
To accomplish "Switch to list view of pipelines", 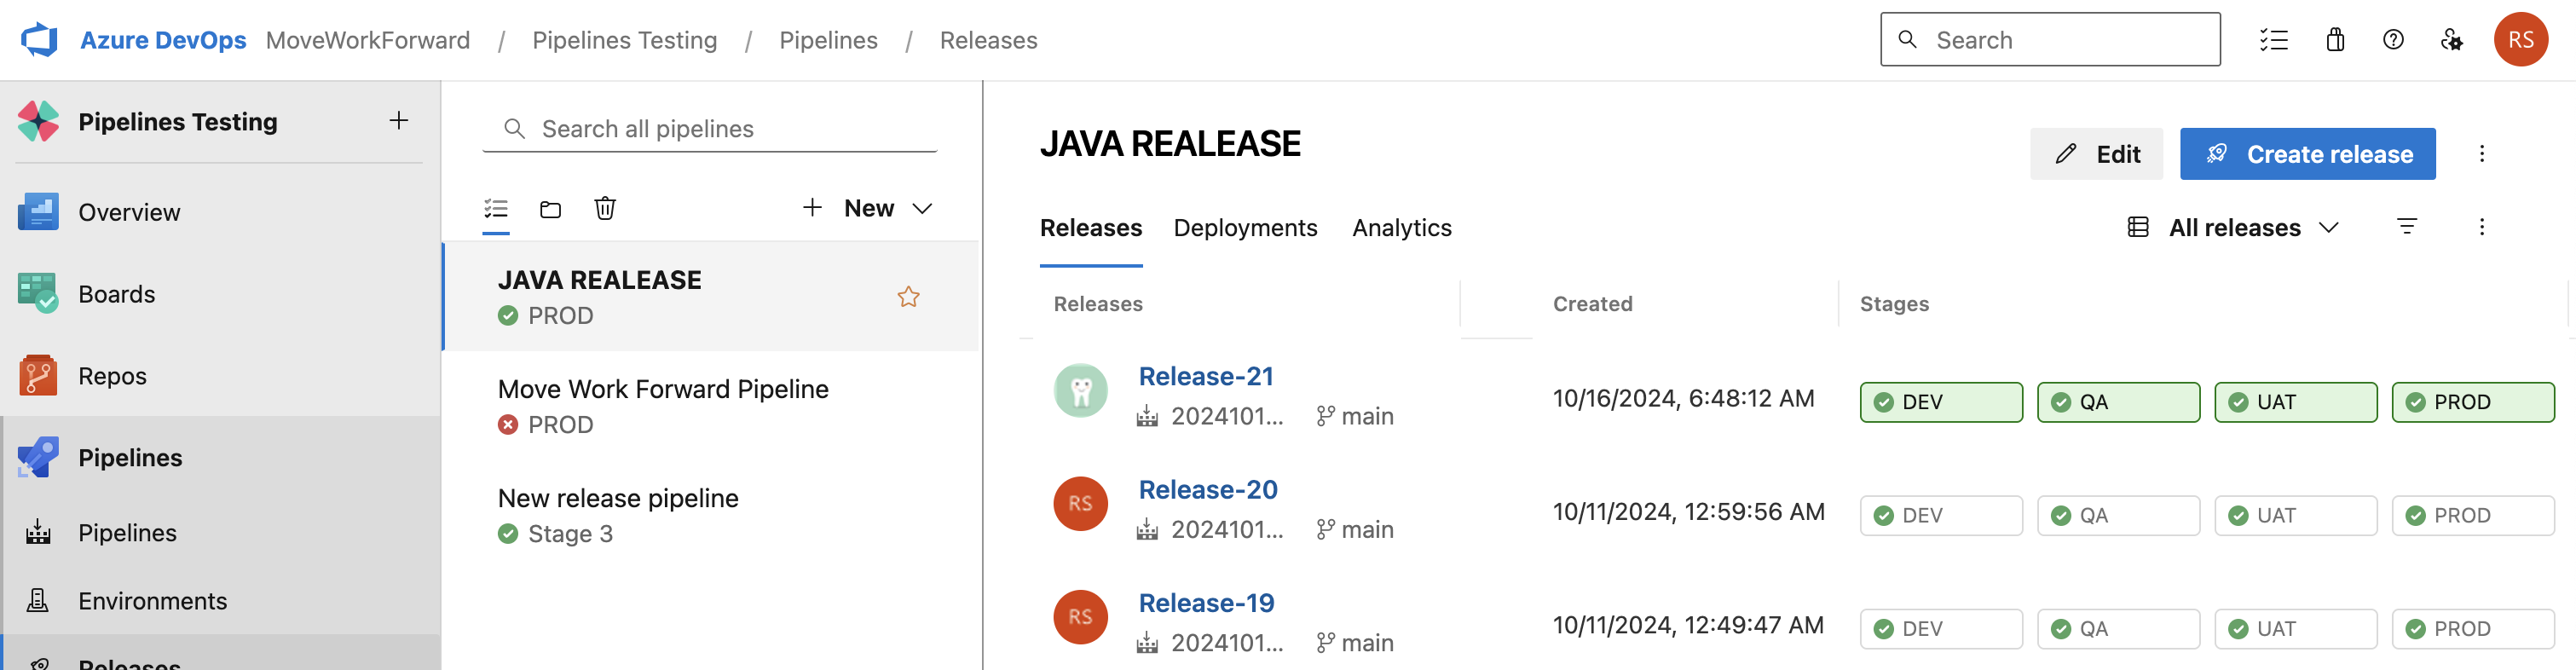I will point(496,209).
